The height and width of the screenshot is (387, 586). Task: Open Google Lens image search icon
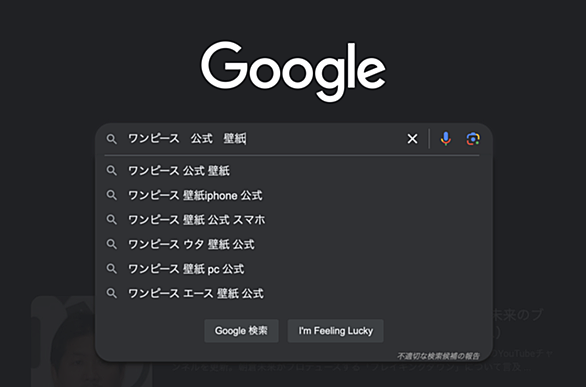pyautogui.click(x=473, y=139)
